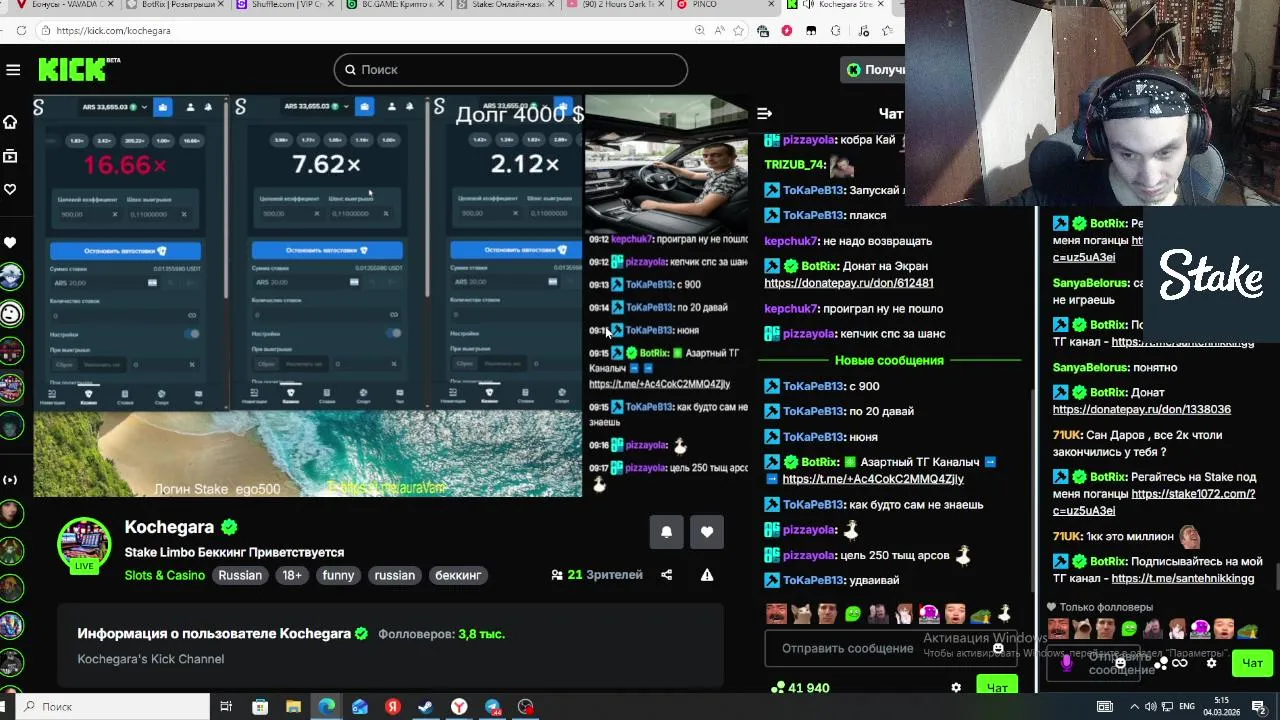Open Telegram from the taskbar

[492, 707]
